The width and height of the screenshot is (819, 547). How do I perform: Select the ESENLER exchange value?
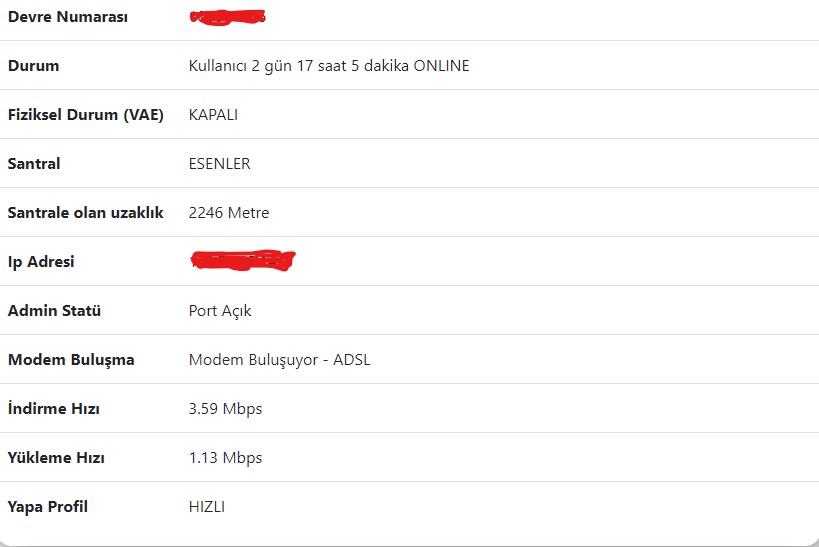coord(219,164)
